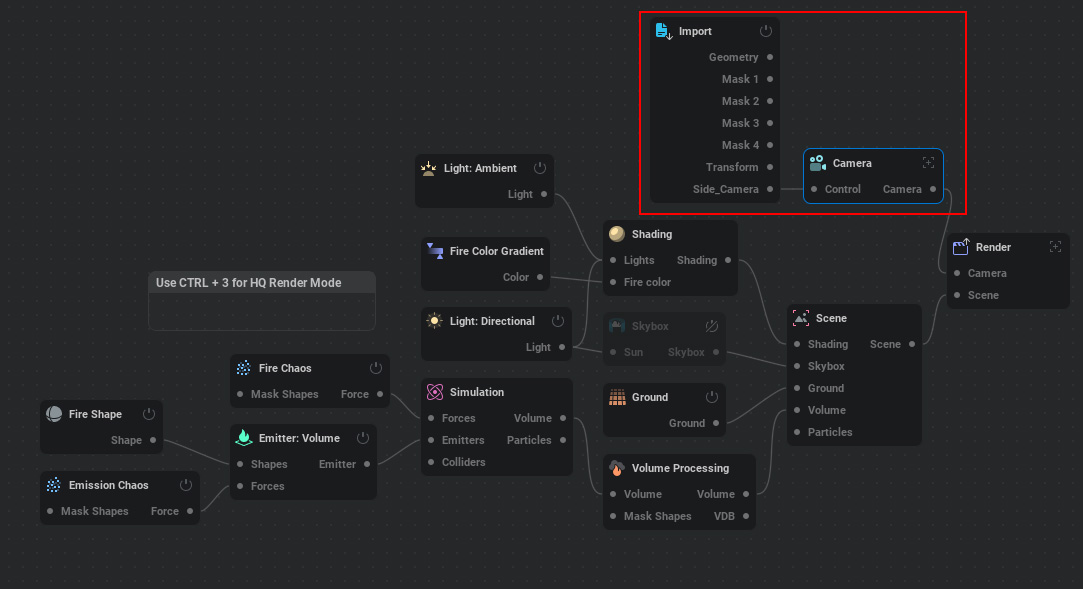This screenshot has width=1083, height=589.
Task: Click the Fire Color Gradient Color output
Action: tap(540, 277)
